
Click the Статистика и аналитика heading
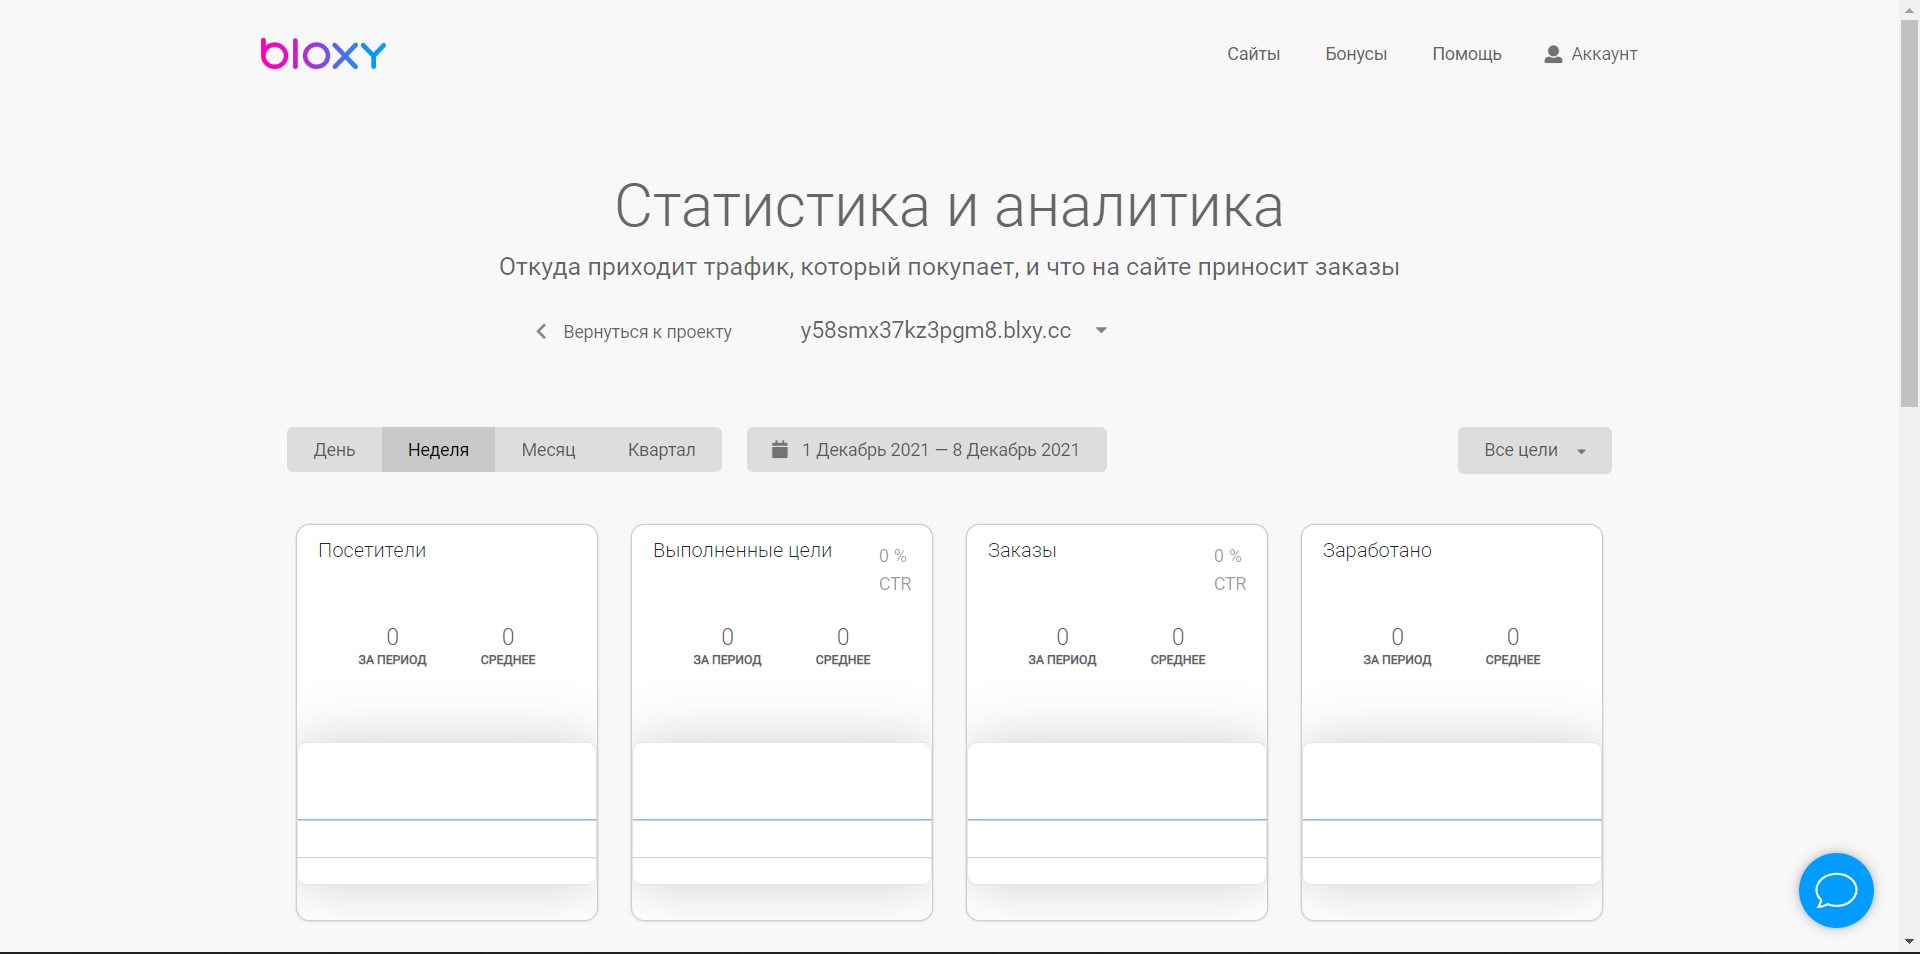point(949,206)
